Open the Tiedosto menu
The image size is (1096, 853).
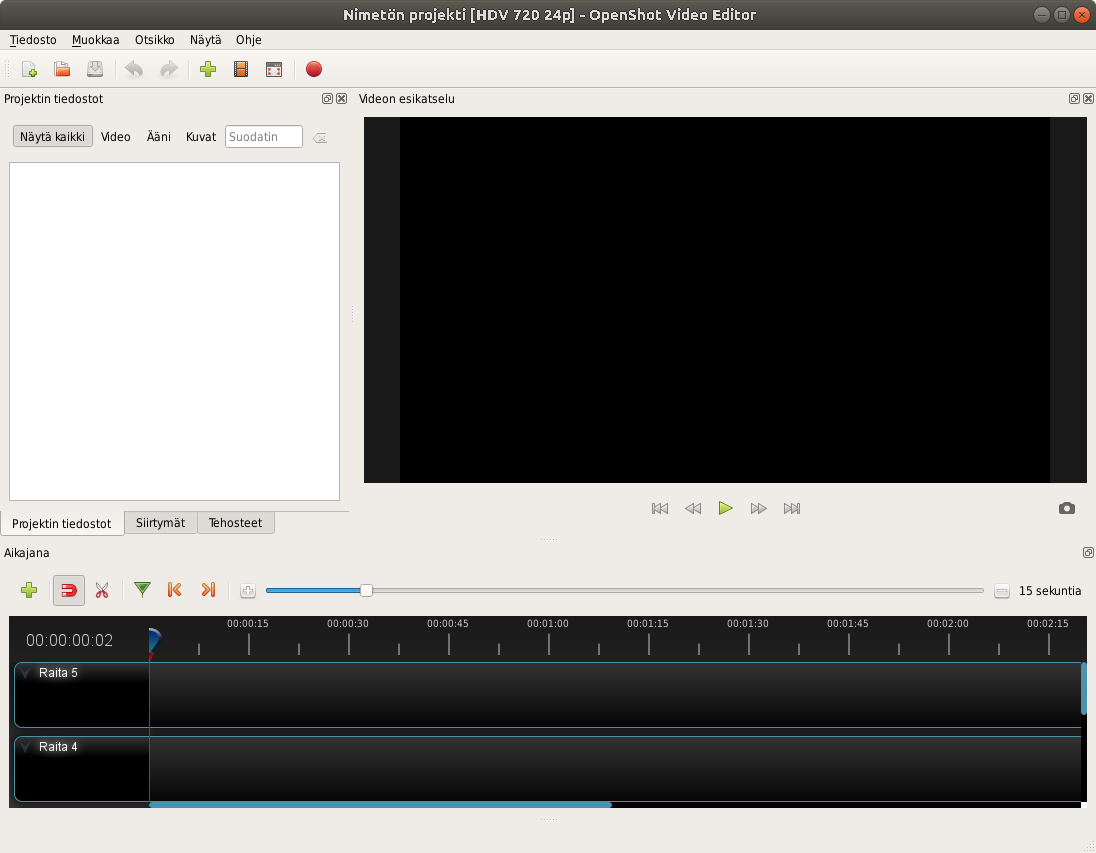coord(33,40)
